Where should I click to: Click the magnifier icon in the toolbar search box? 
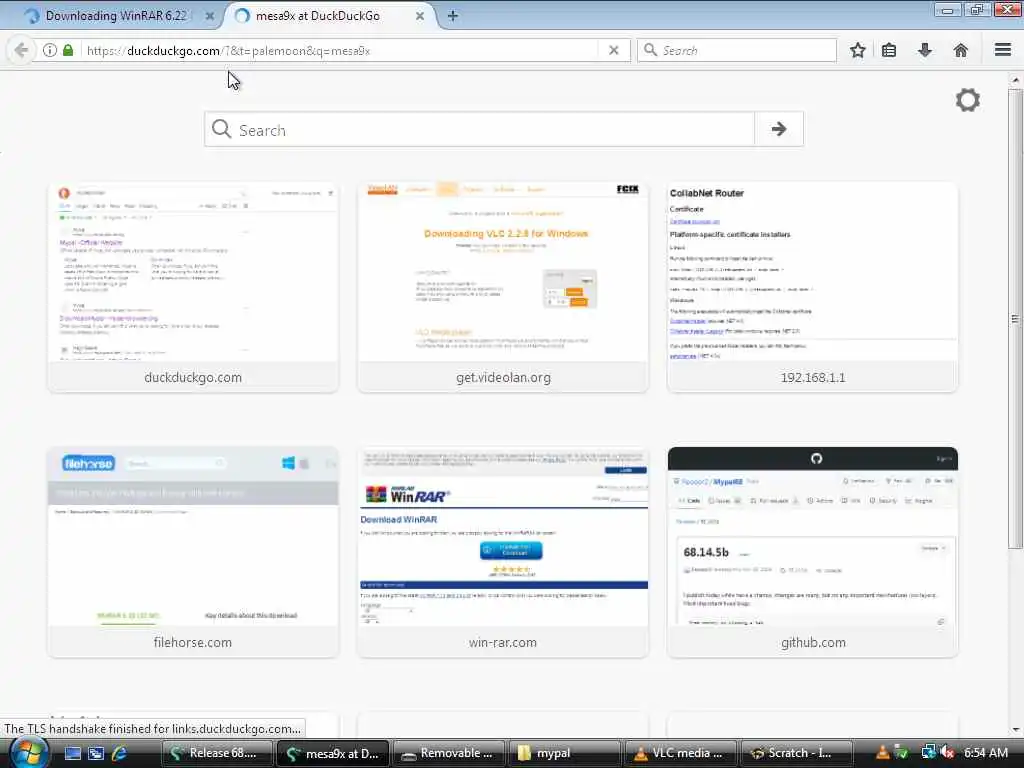pyautogui.click(x=650, y=50)
